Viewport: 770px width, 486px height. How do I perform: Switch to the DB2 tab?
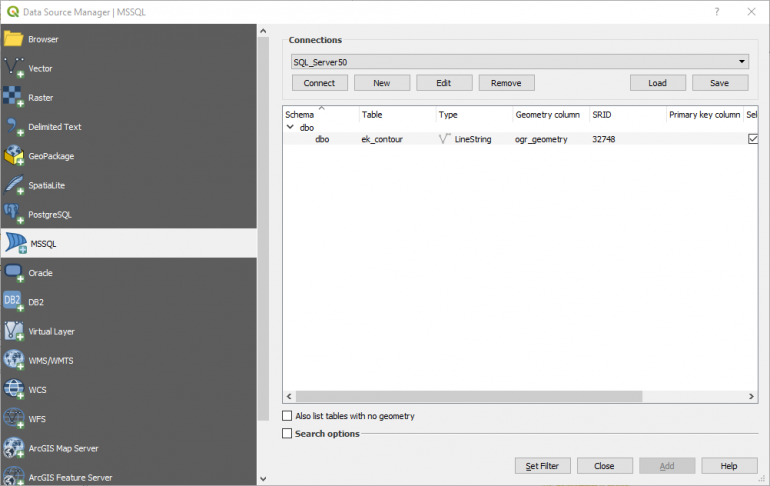36,302
